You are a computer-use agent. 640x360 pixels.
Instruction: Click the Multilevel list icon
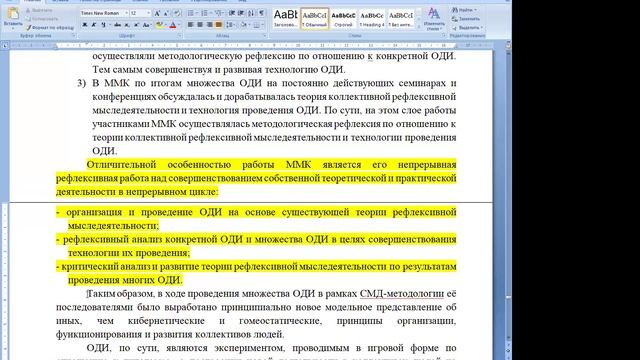(x=219, y=13)
